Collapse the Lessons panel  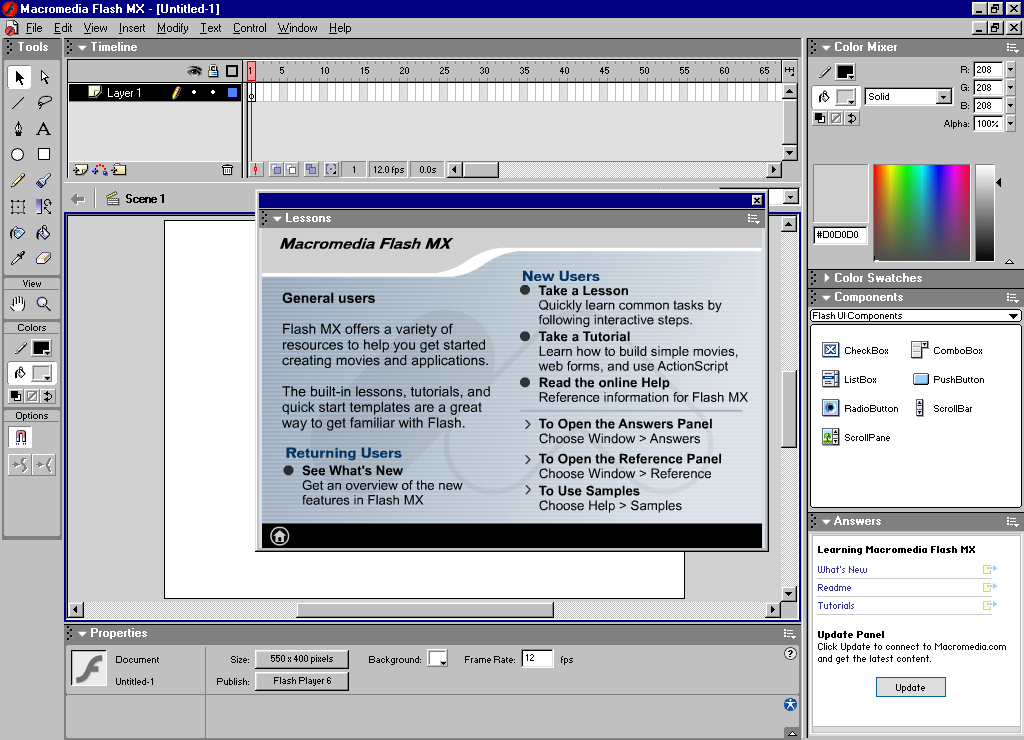coord(278,218)
